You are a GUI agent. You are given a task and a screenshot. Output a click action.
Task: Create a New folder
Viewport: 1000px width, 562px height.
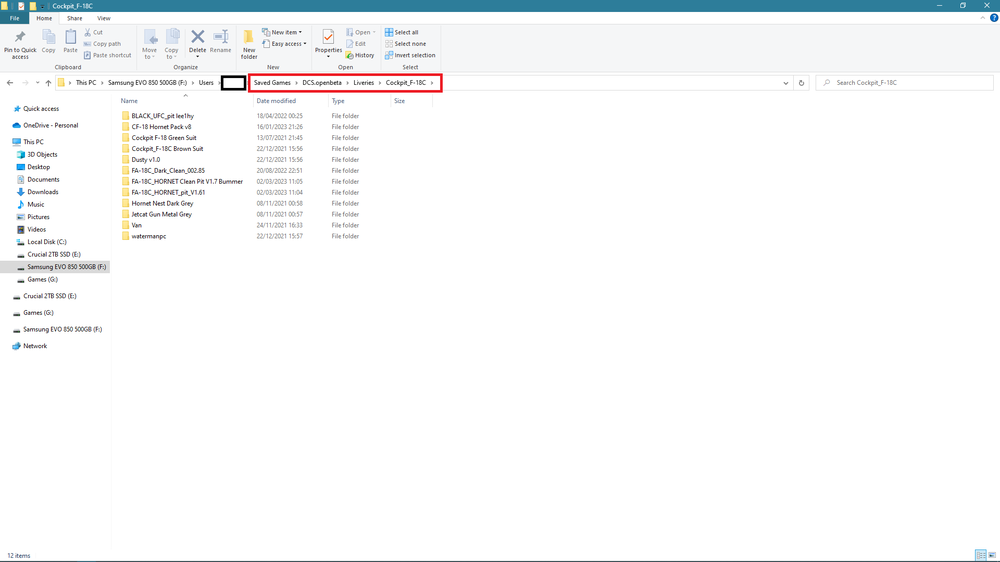pos(249,44)
